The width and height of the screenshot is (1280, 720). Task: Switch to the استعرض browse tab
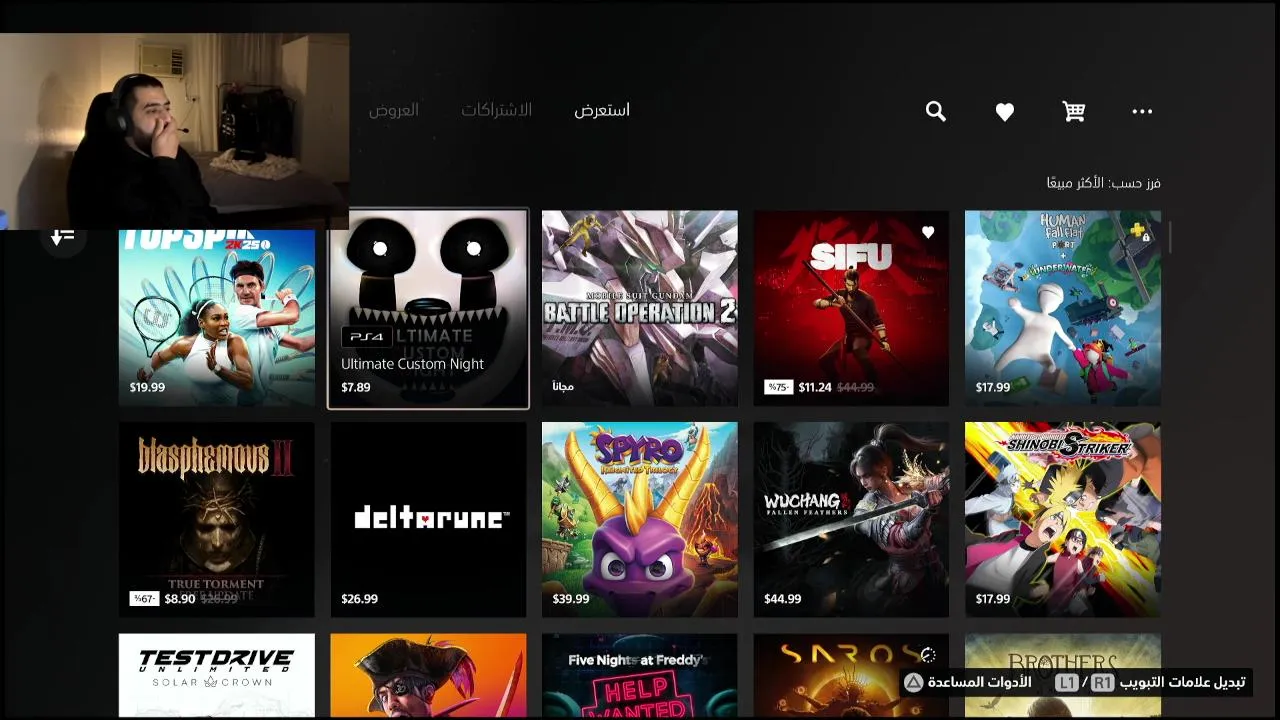(602, 110)
